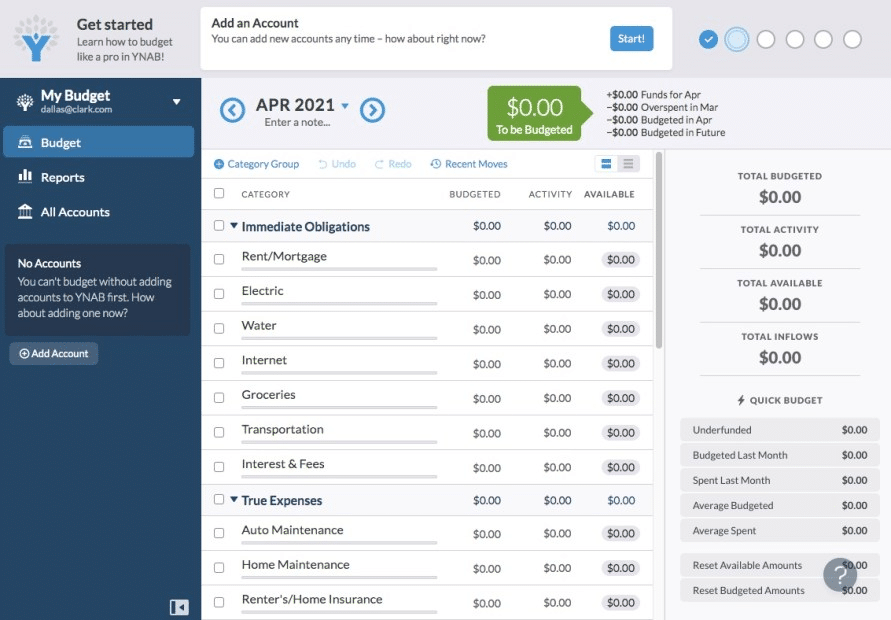
Task: Open the Budget section
Action: click(99, 142)
